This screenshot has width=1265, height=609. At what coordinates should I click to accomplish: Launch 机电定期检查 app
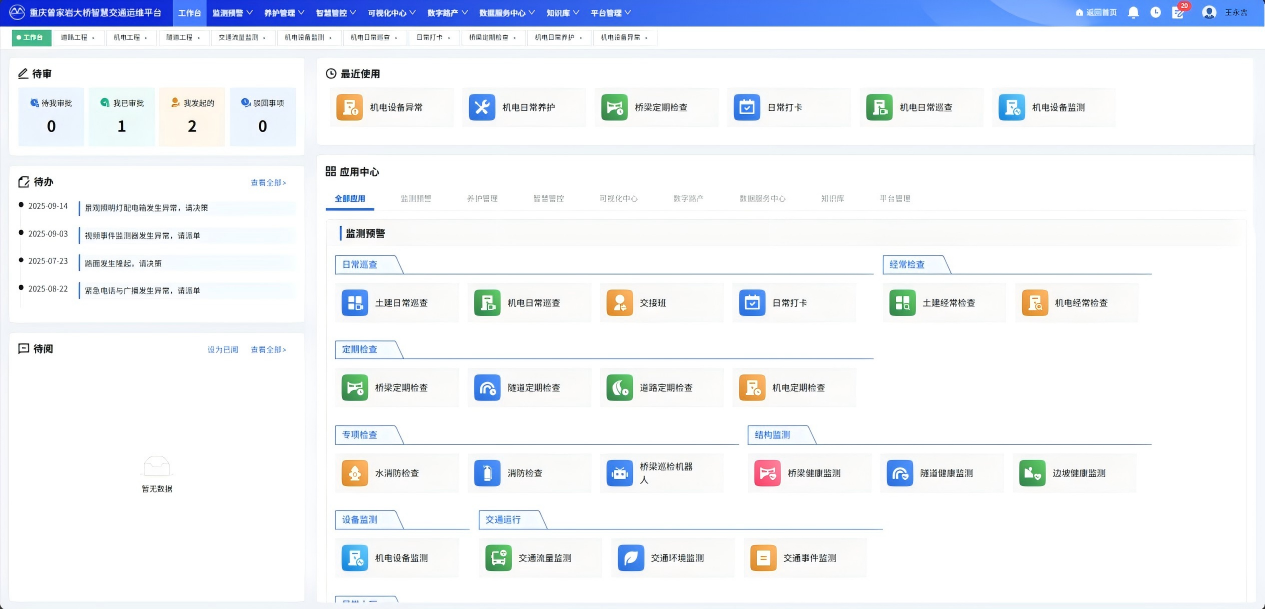[794, 387]
